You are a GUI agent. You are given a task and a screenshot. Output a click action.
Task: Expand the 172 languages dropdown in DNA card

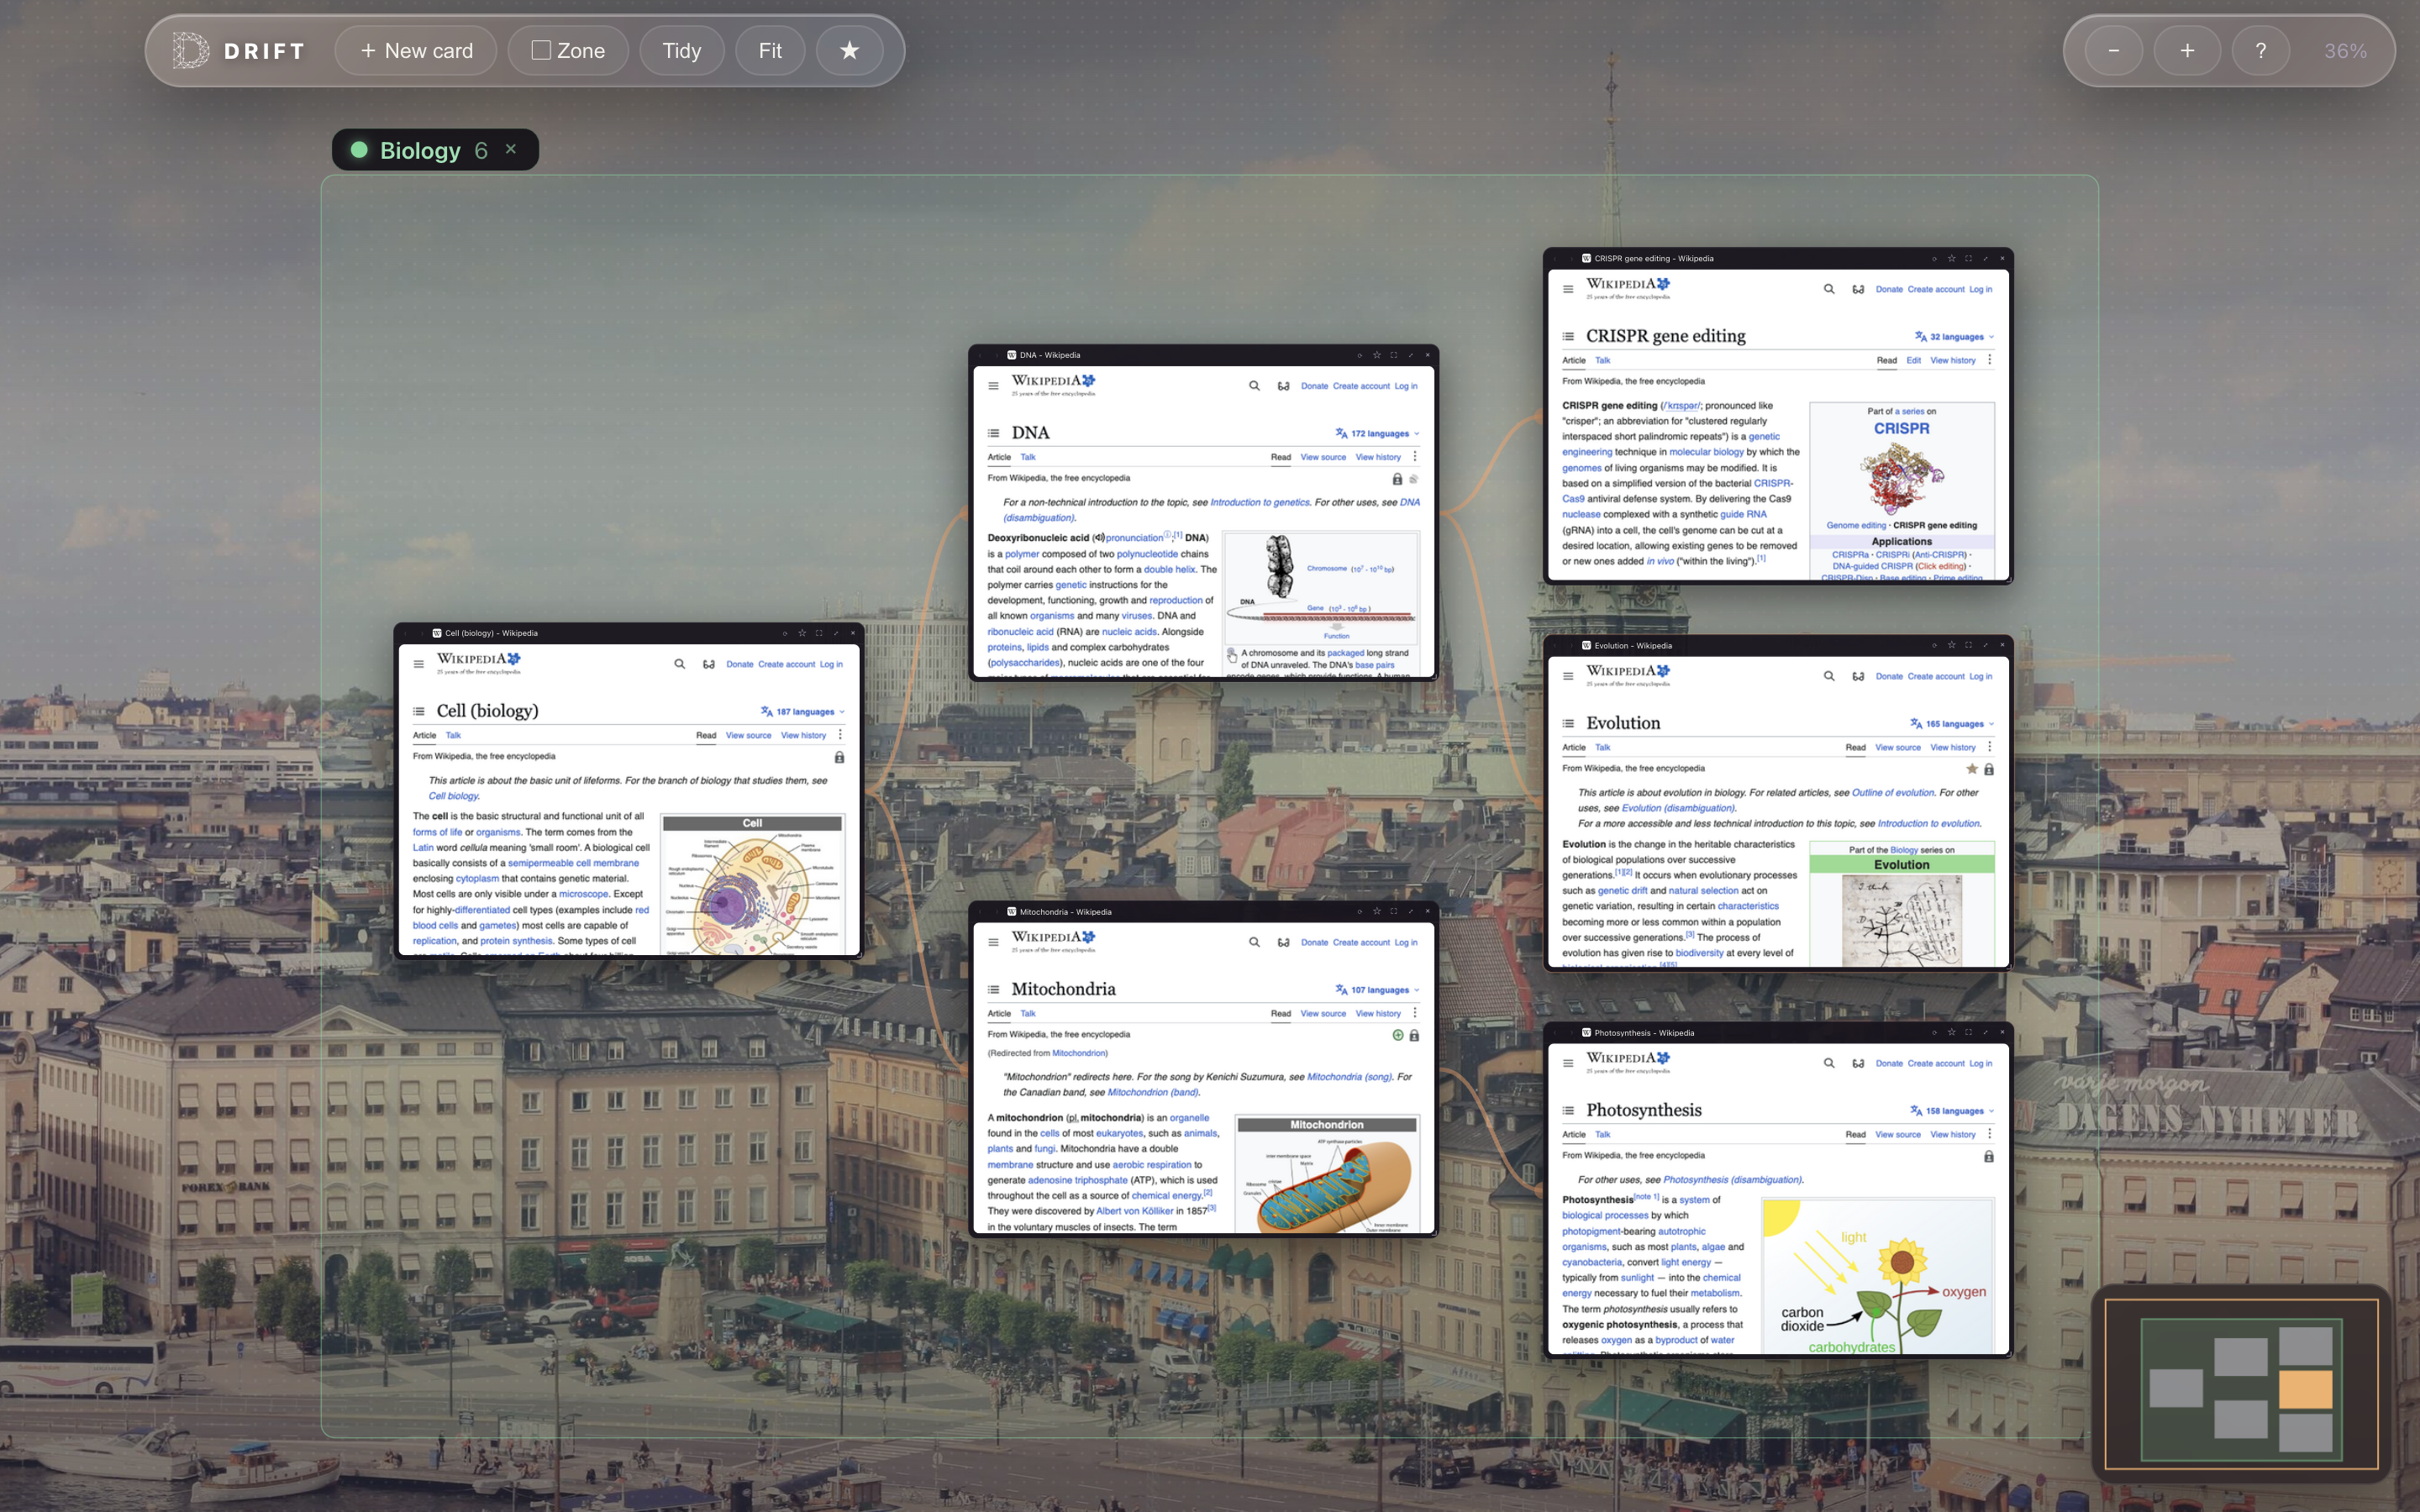pyautogui.click(x=1377, y=434)
